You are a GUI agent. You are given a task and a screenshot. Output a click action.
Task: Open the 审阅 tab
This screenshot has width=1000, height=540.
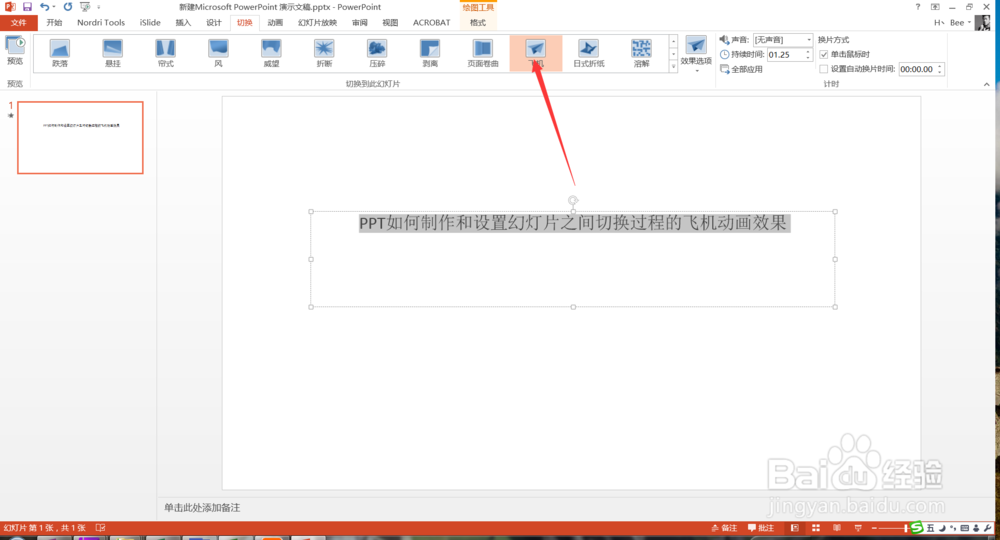pyautogui.click(x=360, y=22)
